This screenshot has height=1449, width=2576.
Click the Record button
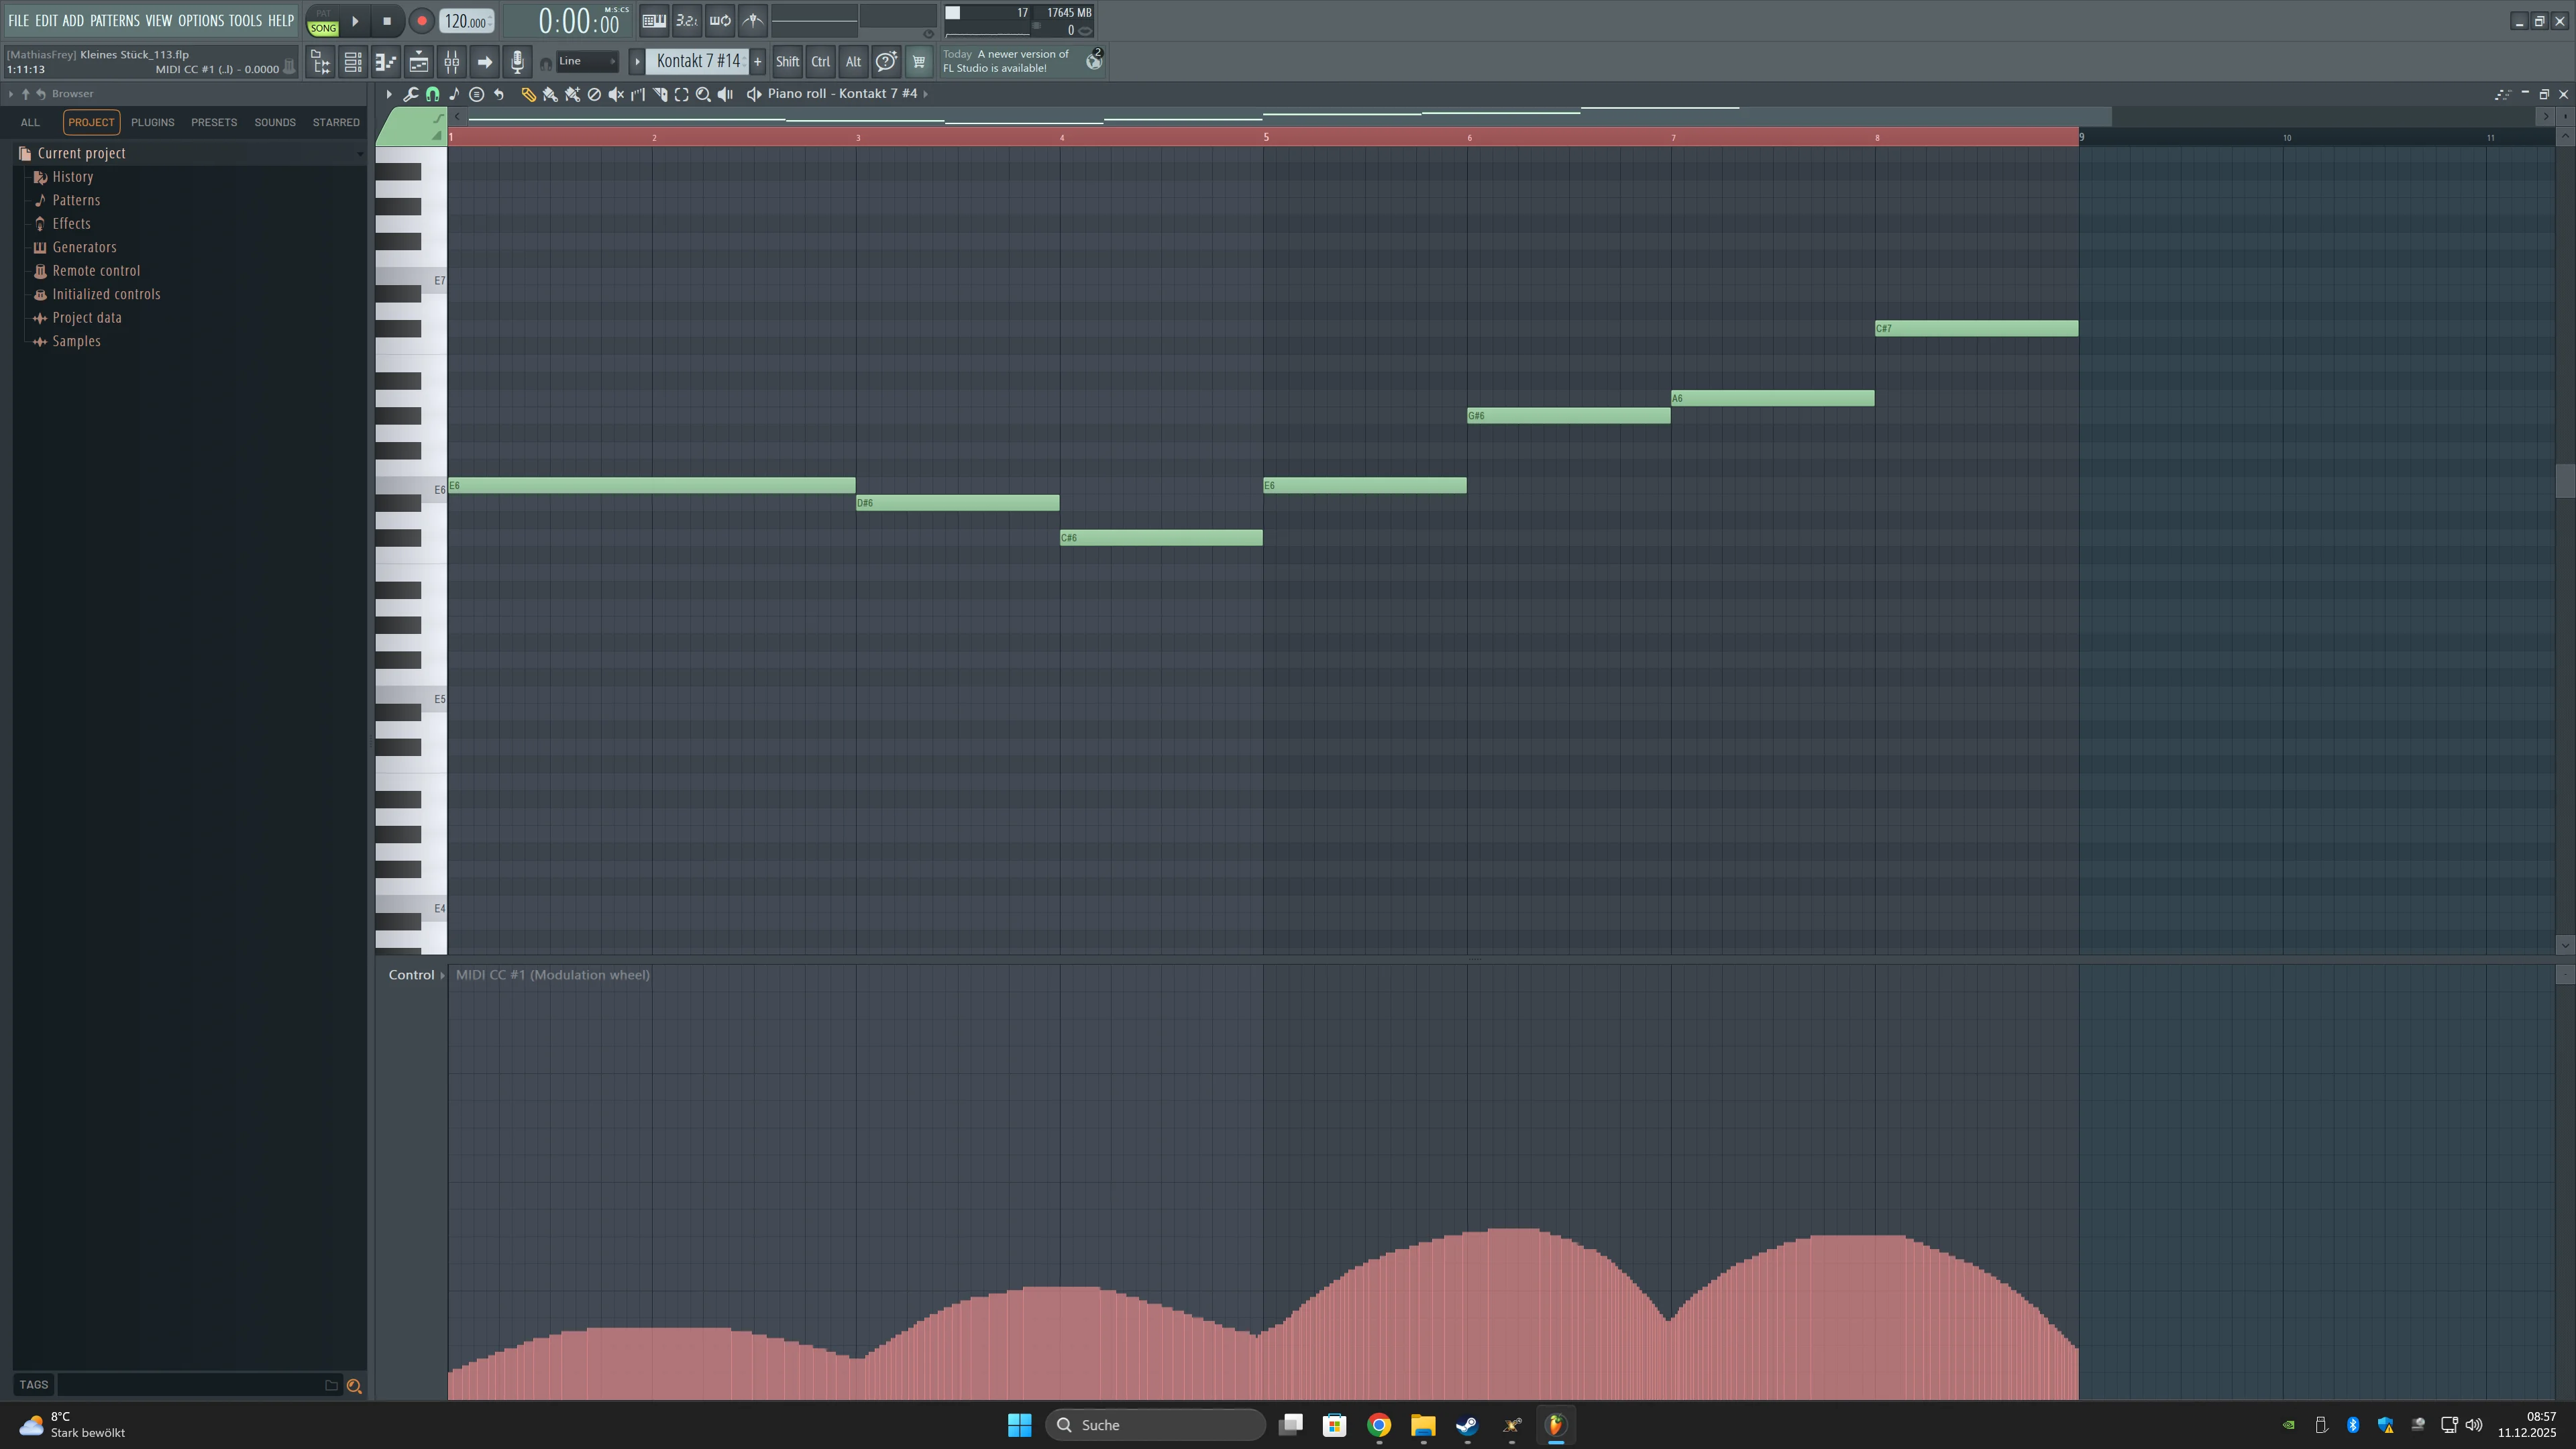click(x=421, y=20)
